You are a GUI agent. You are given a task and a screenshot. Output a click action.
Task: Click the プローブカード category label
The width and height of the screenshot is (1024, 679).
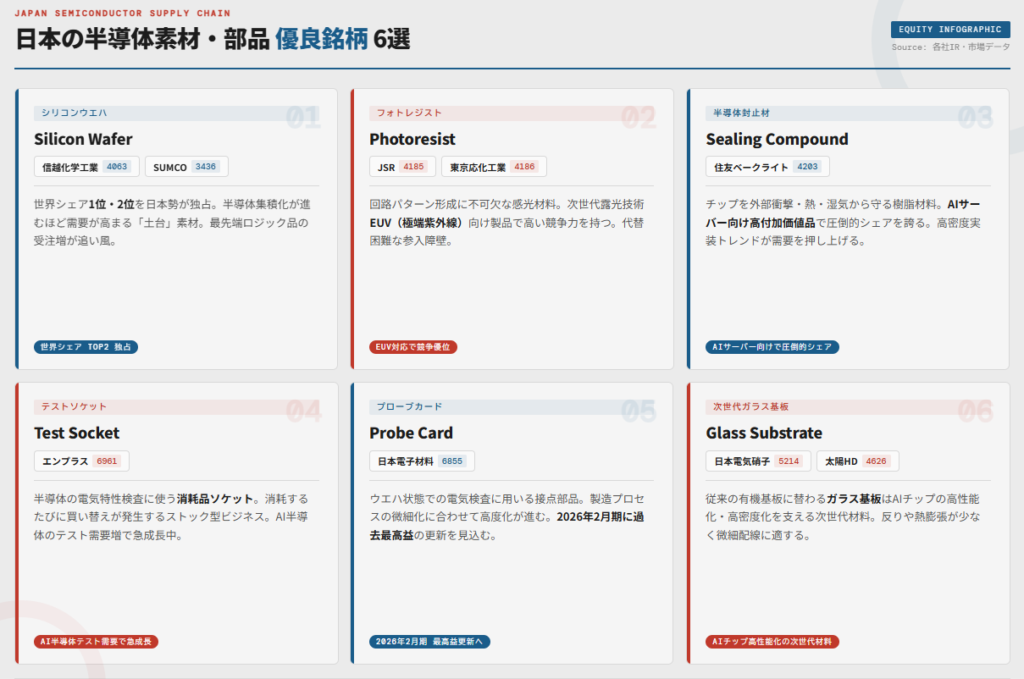[409, 407]
